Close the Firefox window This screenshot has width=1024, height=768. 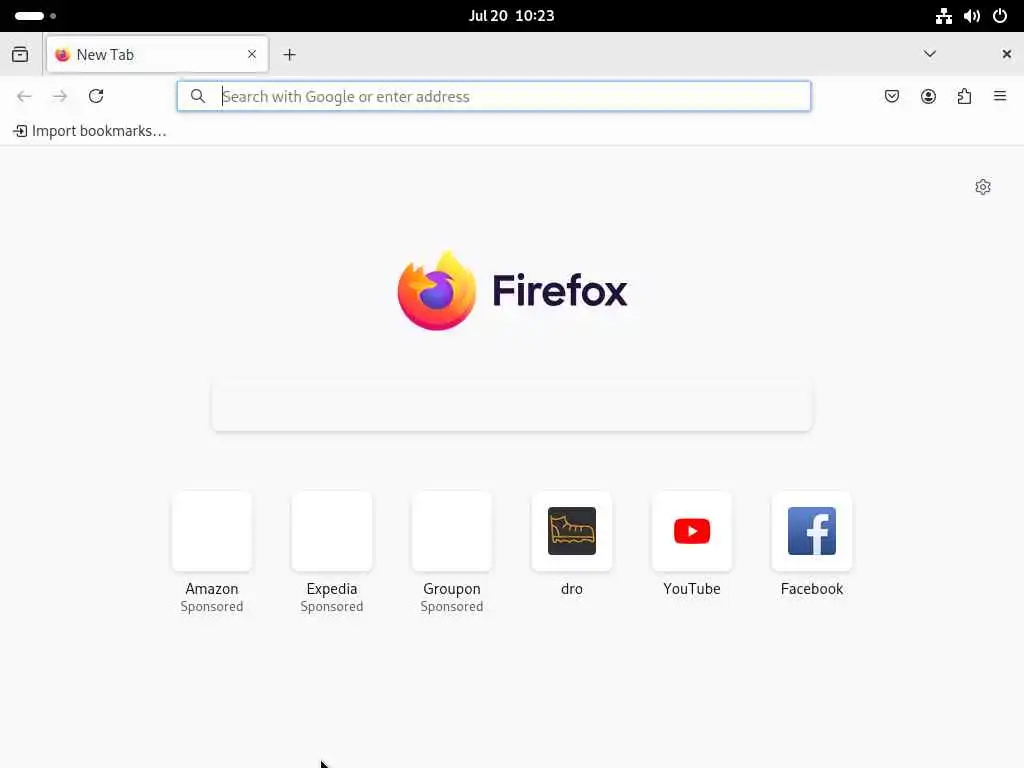1006,54
